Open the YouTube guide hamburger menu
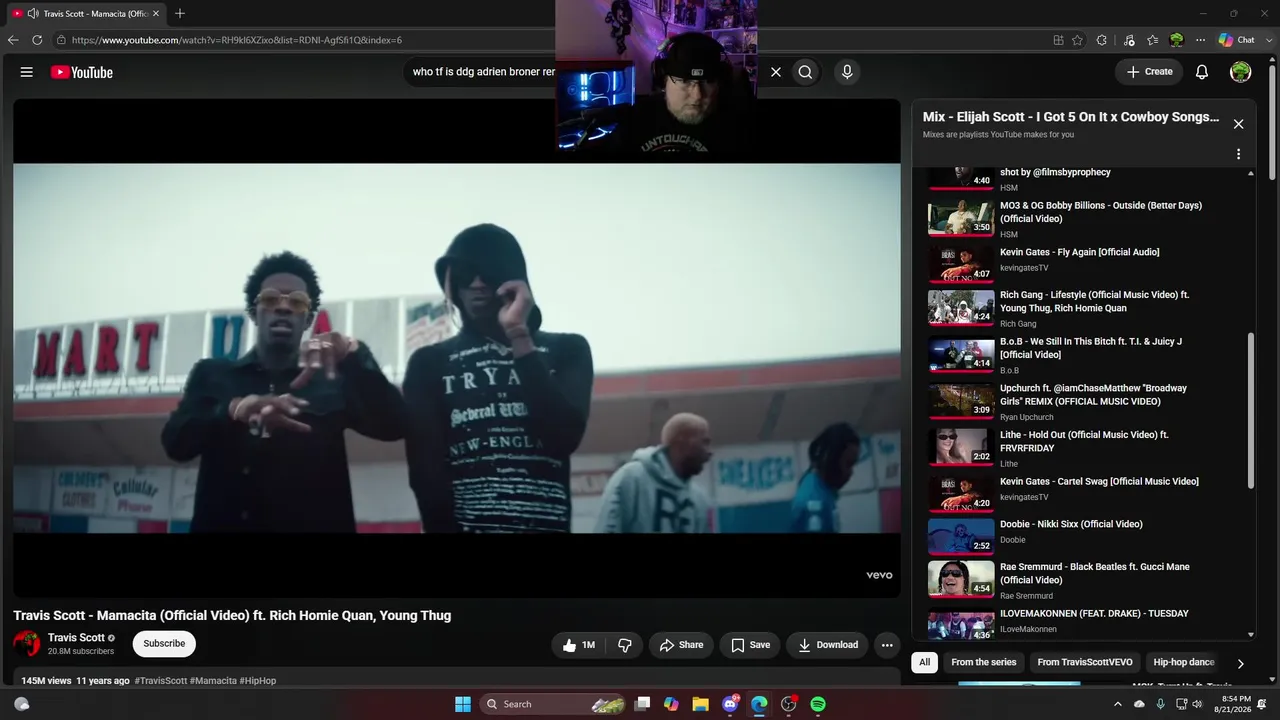This screenshot has width=1280, height=720. coord(27,72)
